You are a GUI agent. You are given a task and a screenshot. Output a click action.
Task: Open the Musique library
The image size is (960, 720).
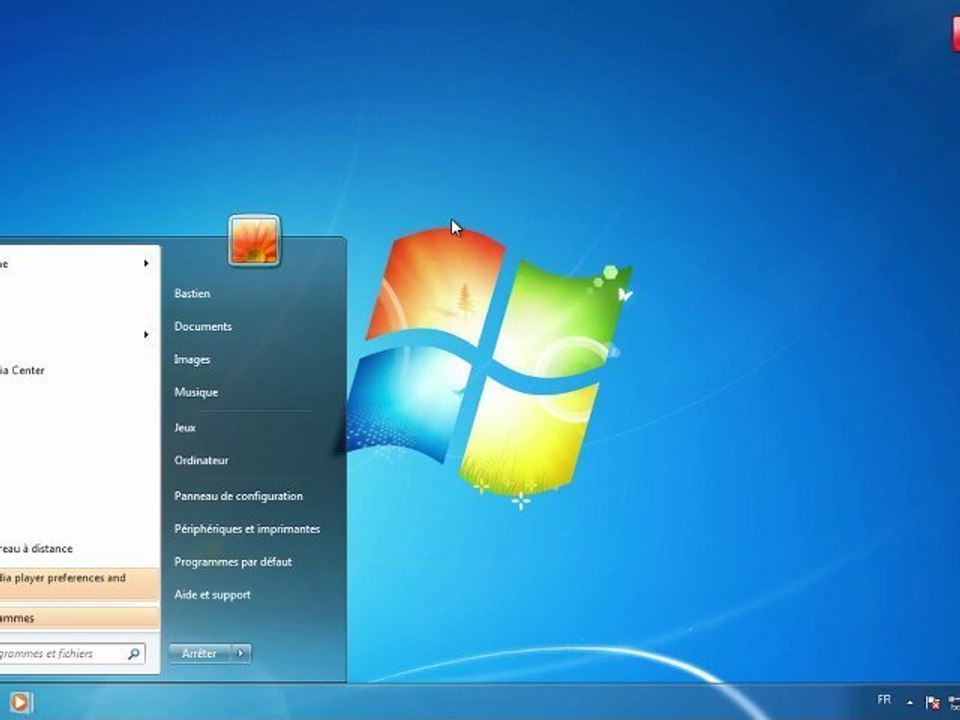pos(196,392)
